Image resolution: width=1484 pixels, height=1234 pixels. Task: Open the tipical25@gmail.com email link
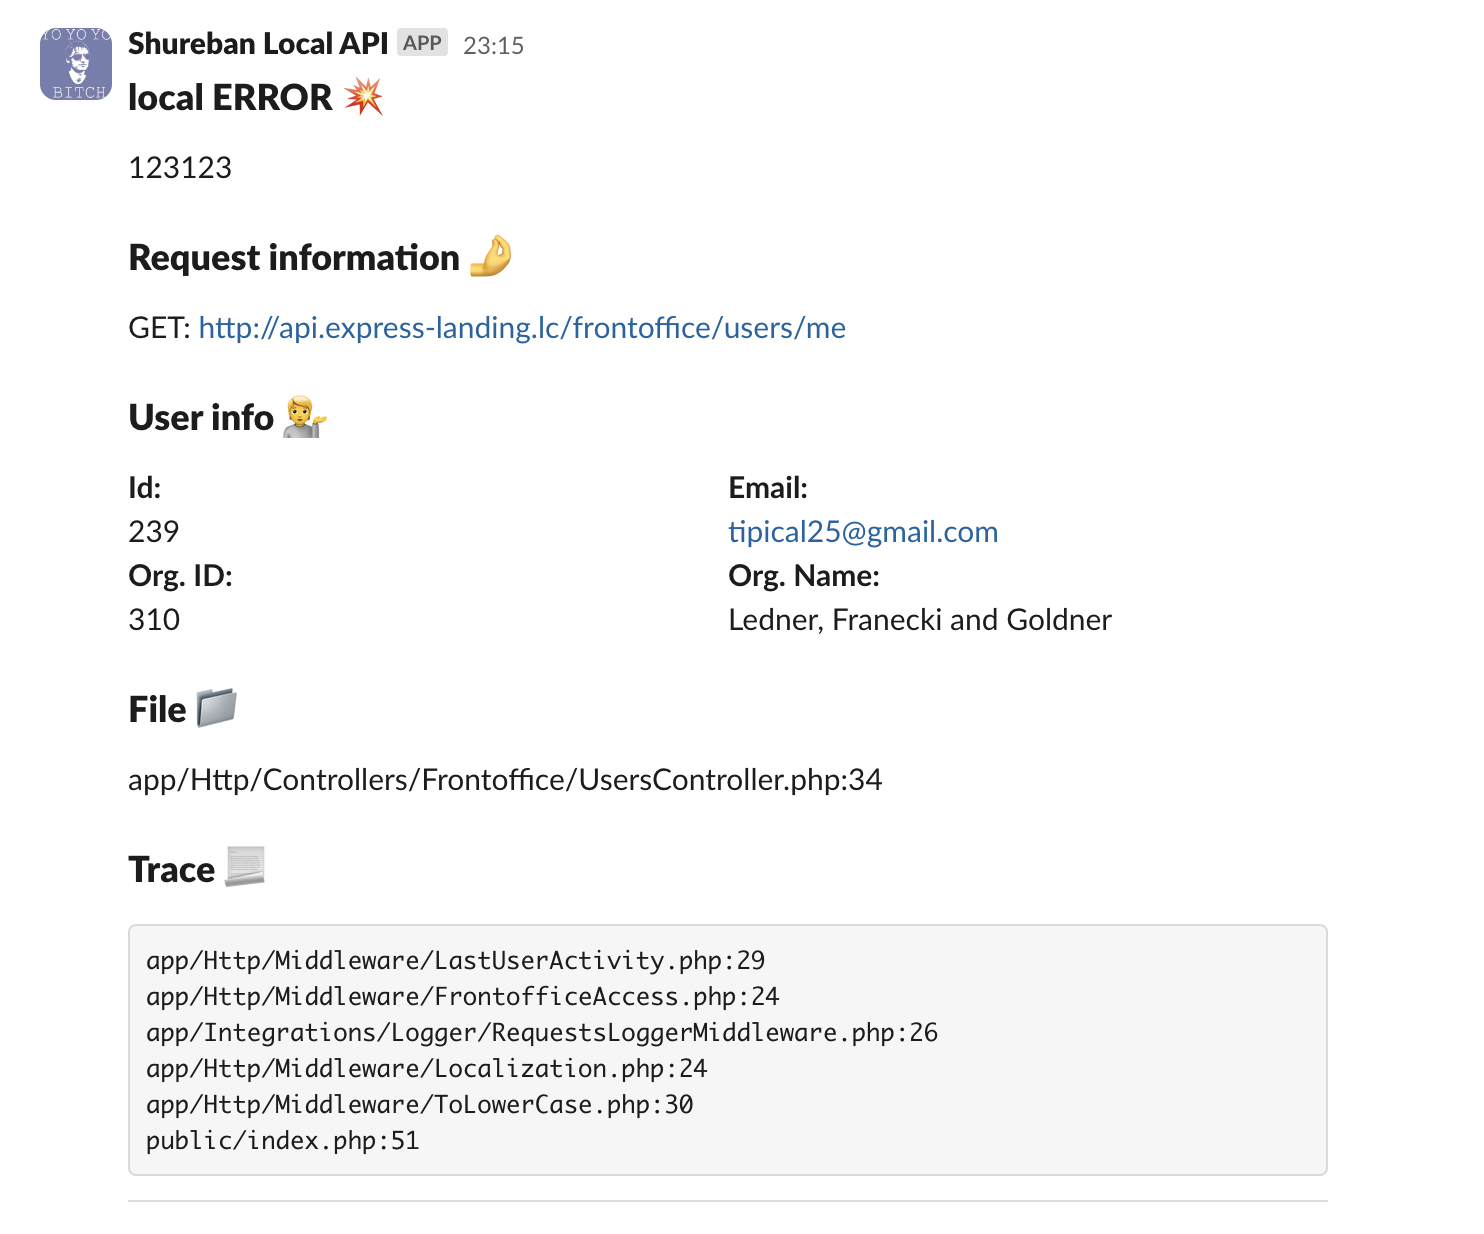tap(862, 532)
